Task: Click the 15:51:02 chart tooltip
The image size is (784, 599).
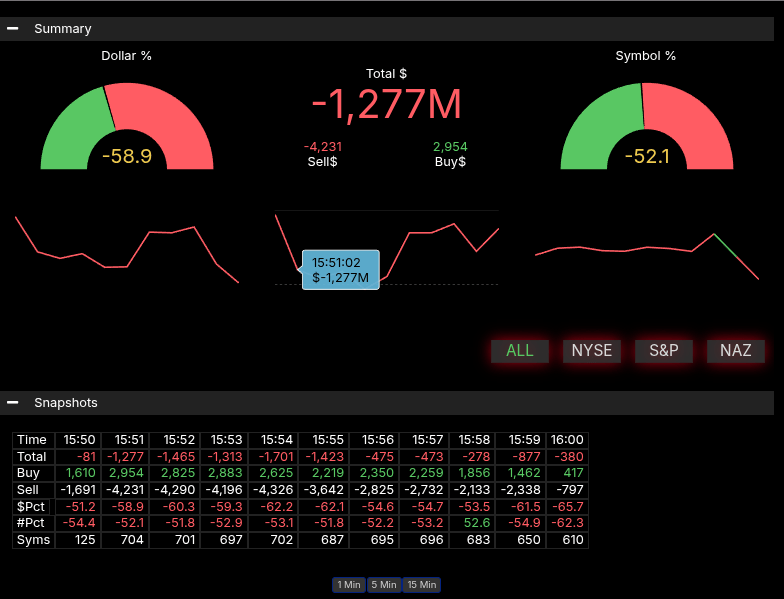Action: (340, 270)
